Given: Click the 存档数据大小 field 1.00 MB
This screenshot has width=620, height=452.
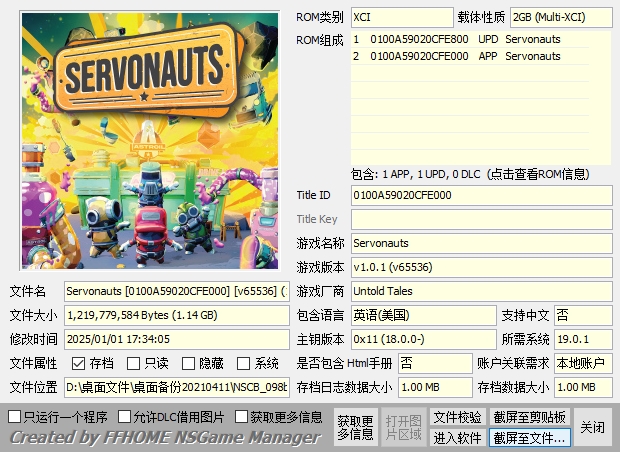Looking at the screenshot, I should pyautogui.click(x=583, y=388).
